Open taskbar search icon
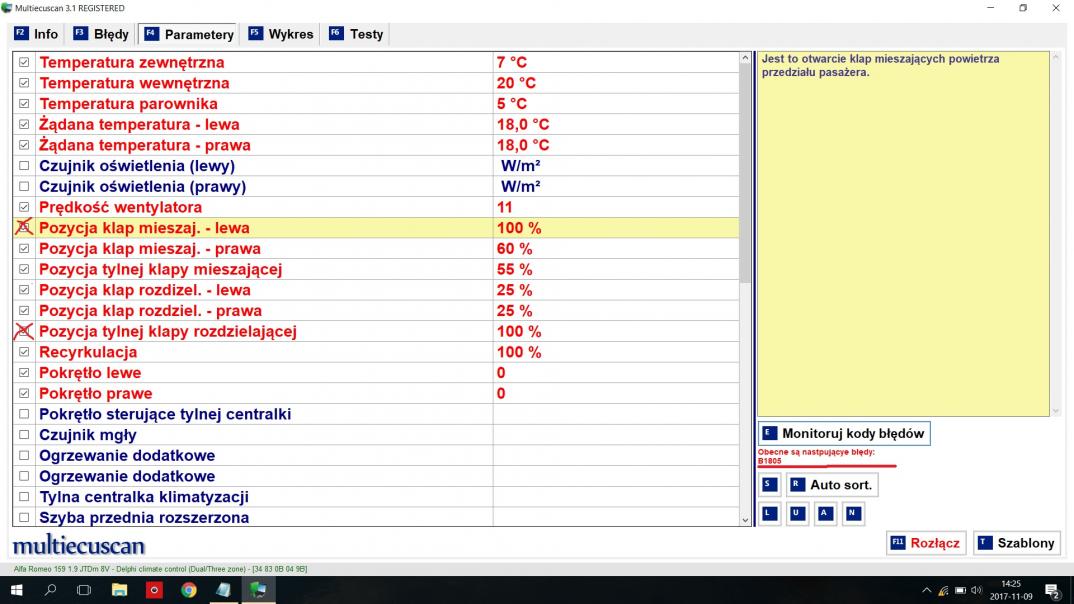This screenshot has height=604, width=1074. 50,590
